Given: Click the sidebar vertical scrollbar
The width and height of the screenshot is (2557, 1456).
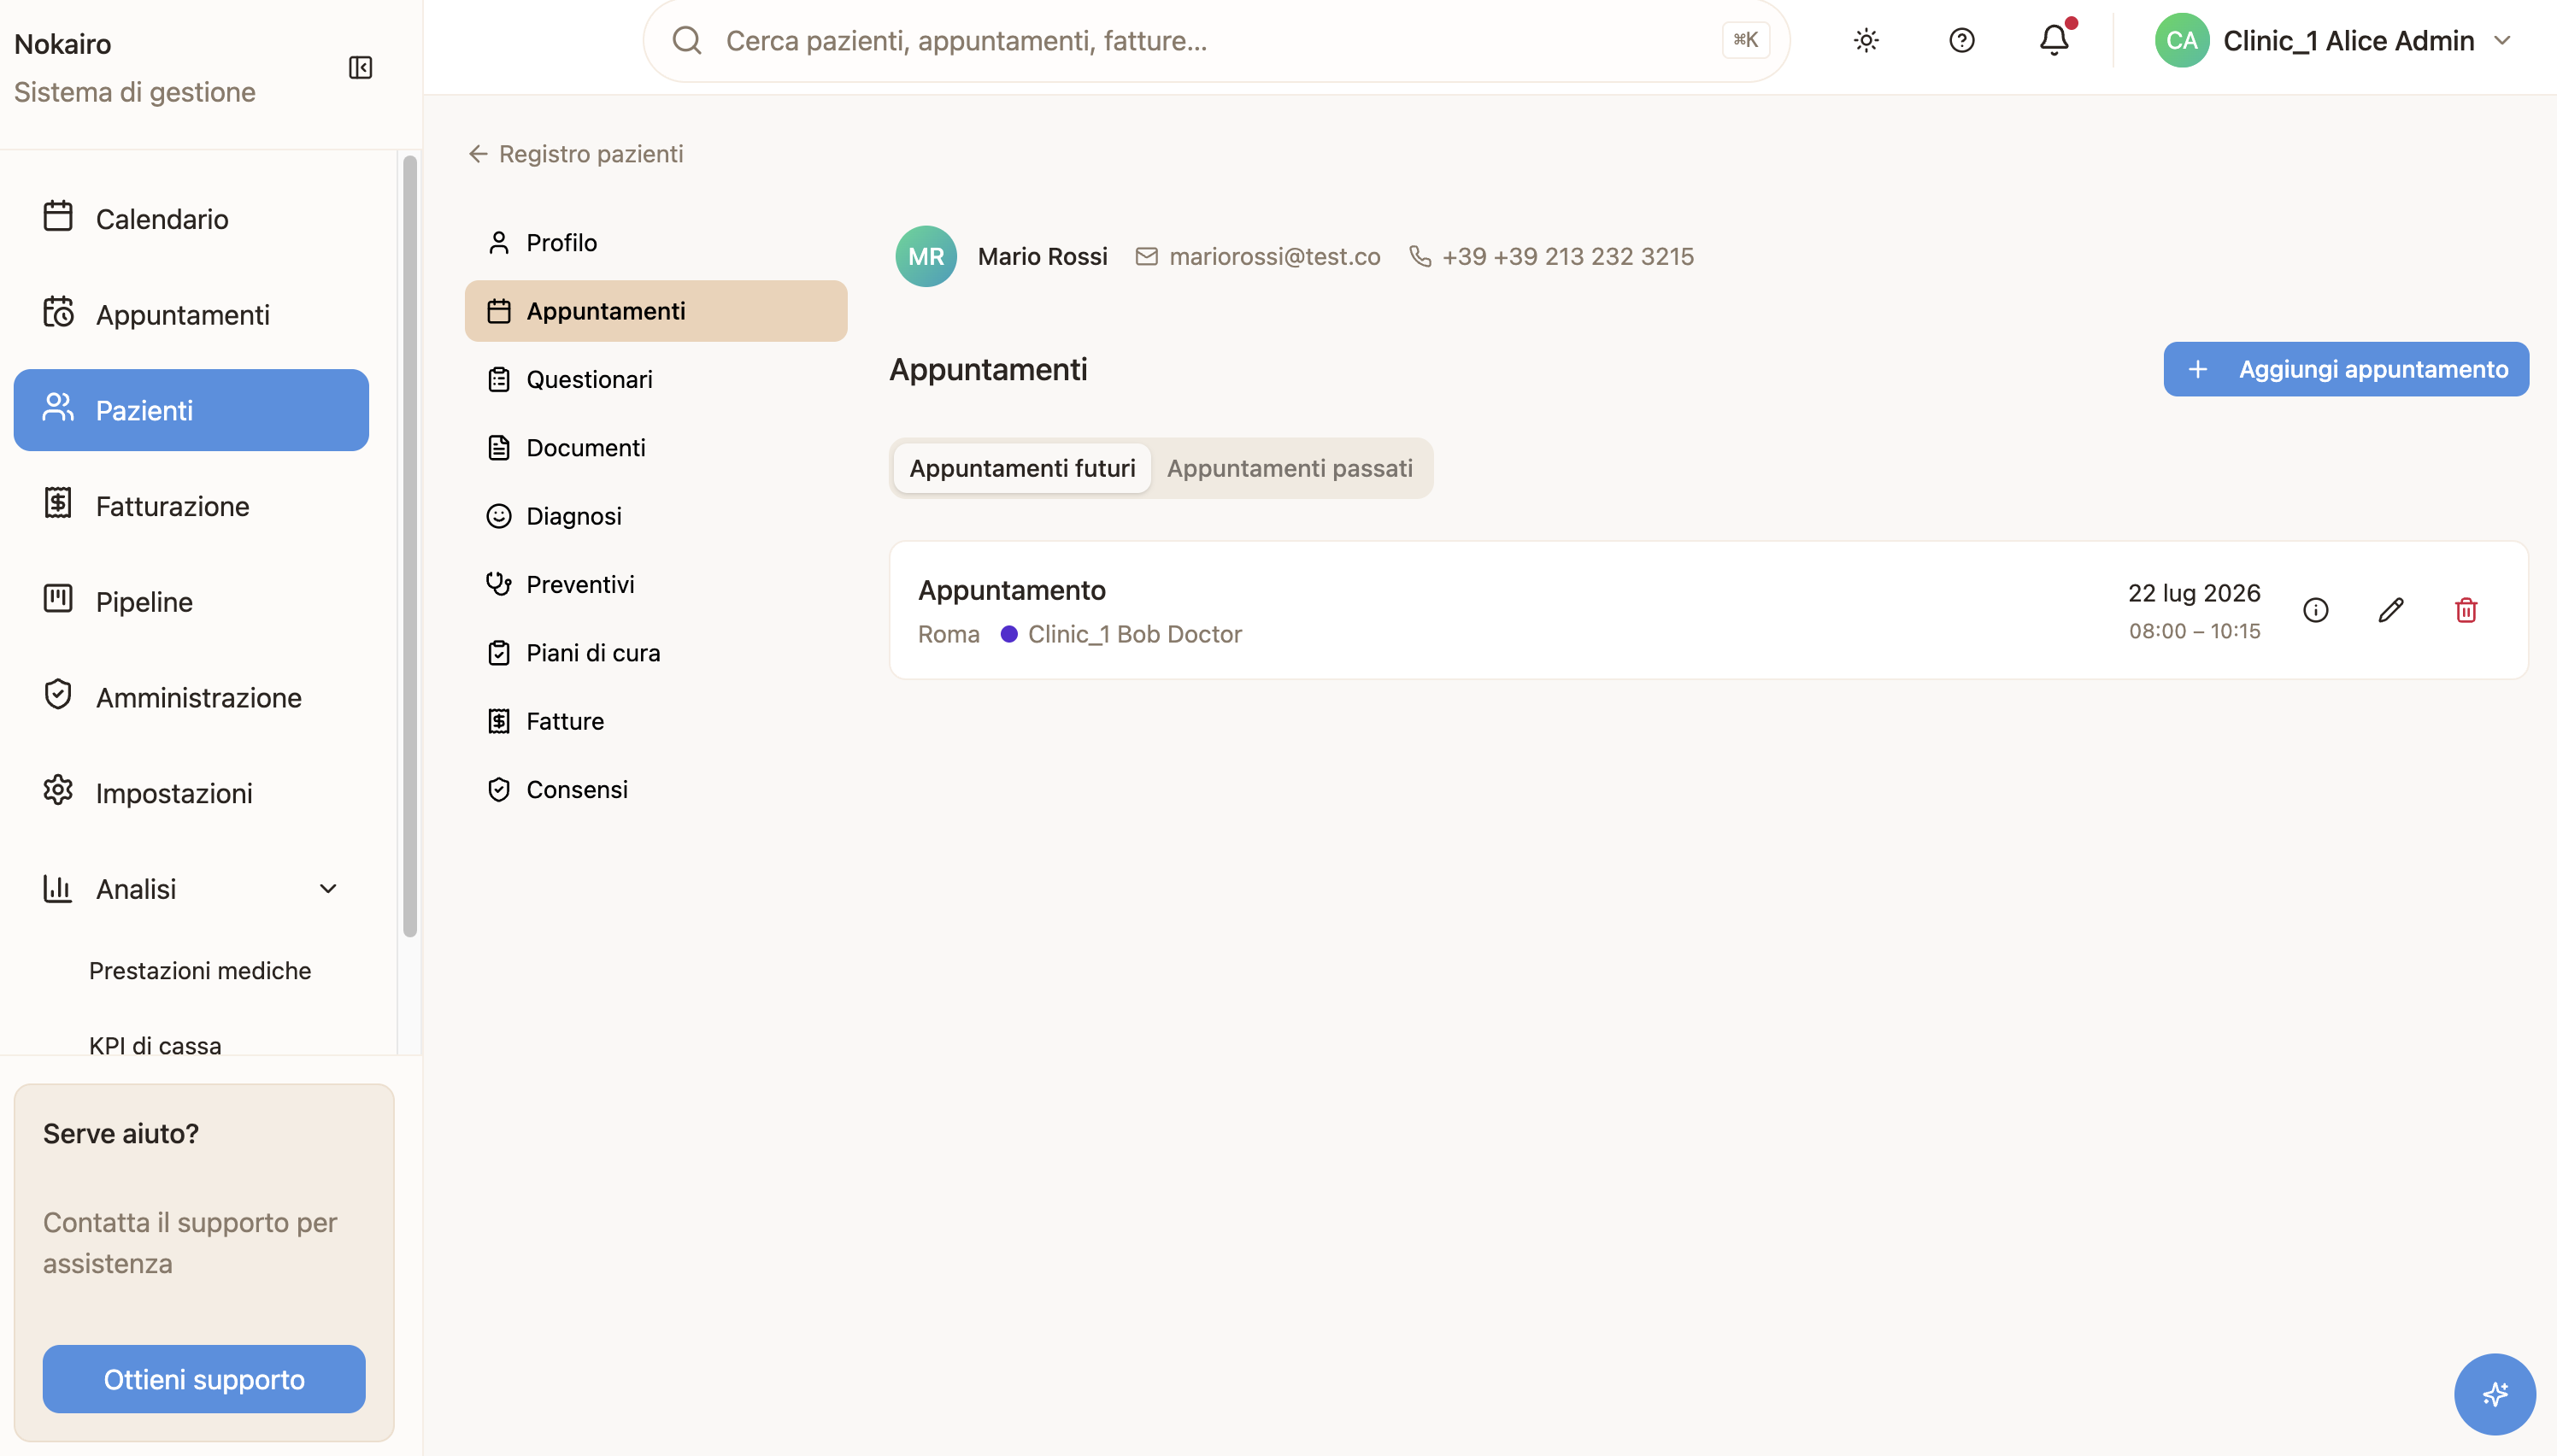Looking at the screenshot, I should point(410,546).
